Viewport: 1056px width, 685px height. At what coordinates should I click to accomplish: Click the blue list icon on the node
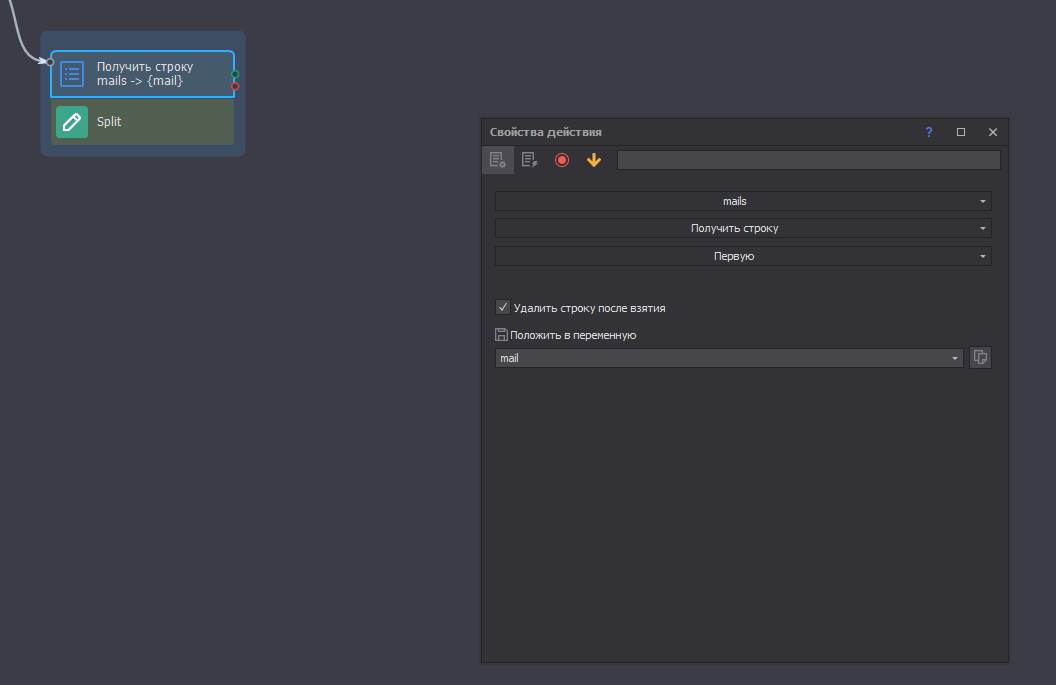click(x=72, y=74)
